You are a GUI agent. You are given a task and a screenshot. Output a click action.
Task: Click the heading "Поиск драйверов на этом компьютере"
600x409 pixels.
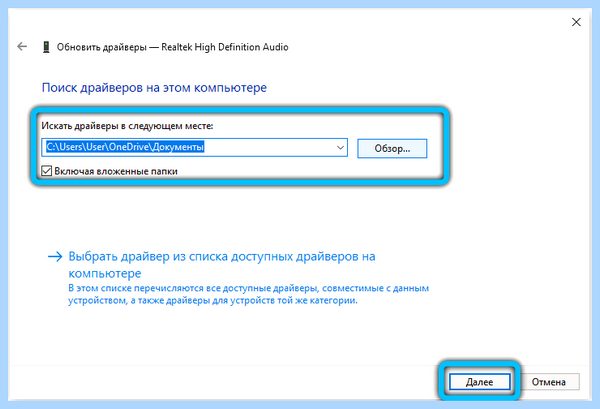(154, 88)
